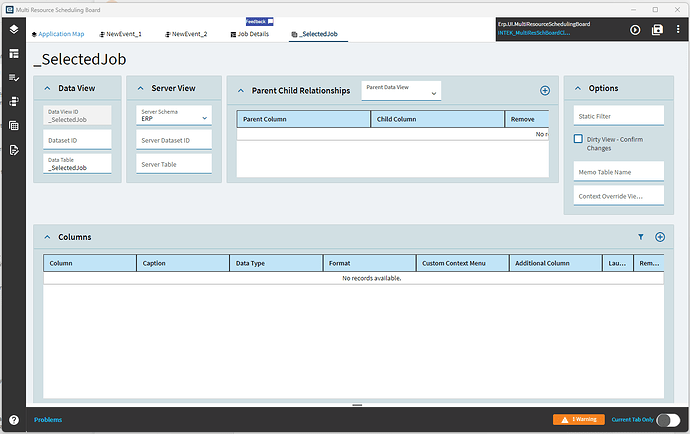Click the Data Type column header
The image size is (690, 434).
pos(276,263)
